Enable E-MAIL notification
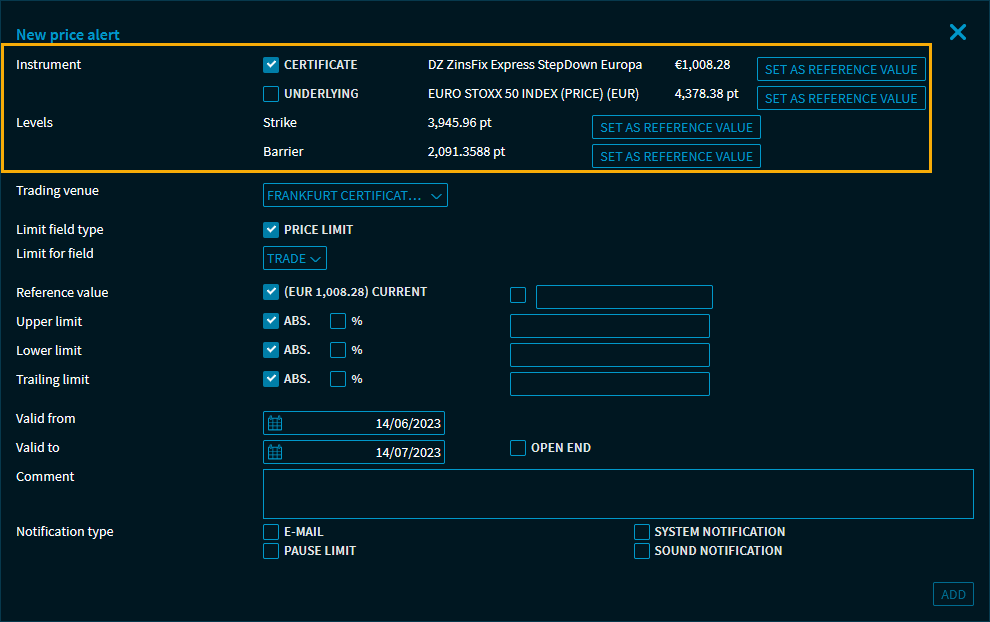 [x=271, y=532]
